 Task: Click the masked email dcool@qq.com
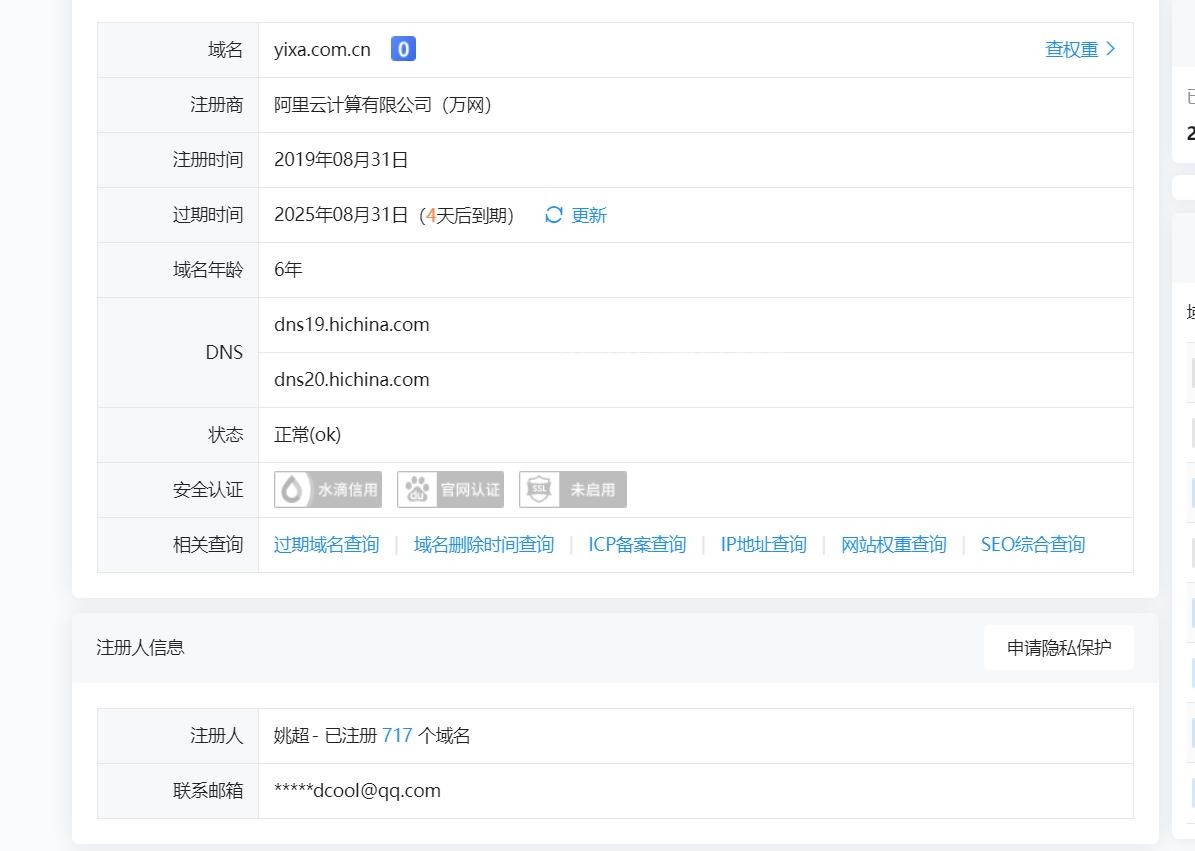[357, 791]
